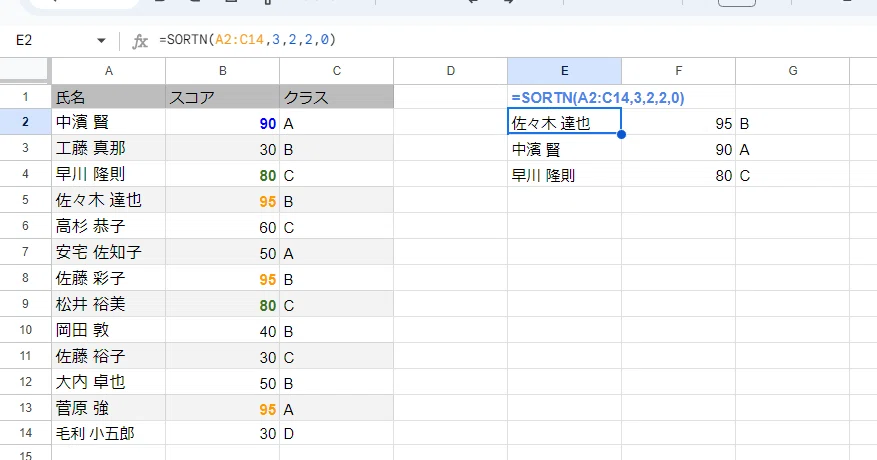Click the スコア header cell

click(x=223, y=97)
